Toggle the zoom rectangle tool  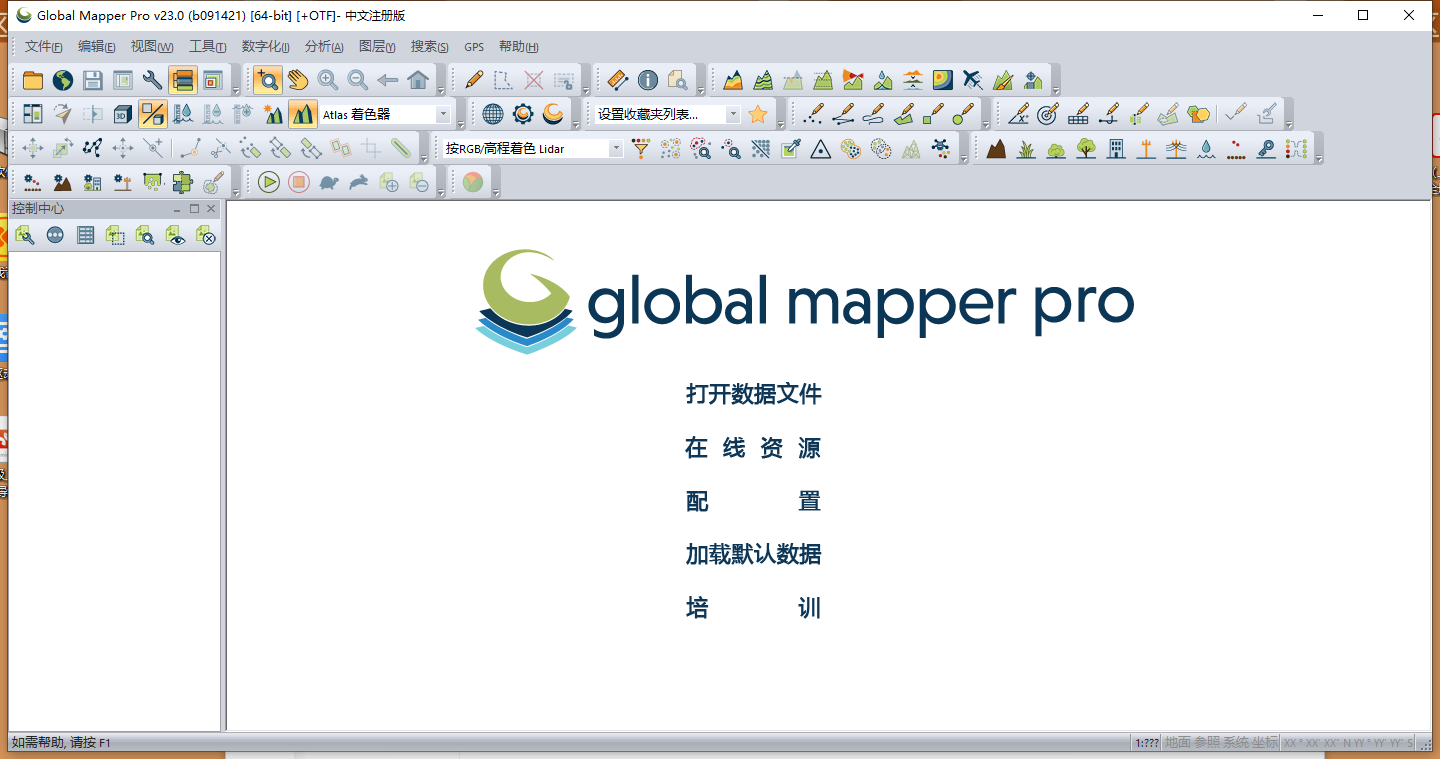coord(267,81)
